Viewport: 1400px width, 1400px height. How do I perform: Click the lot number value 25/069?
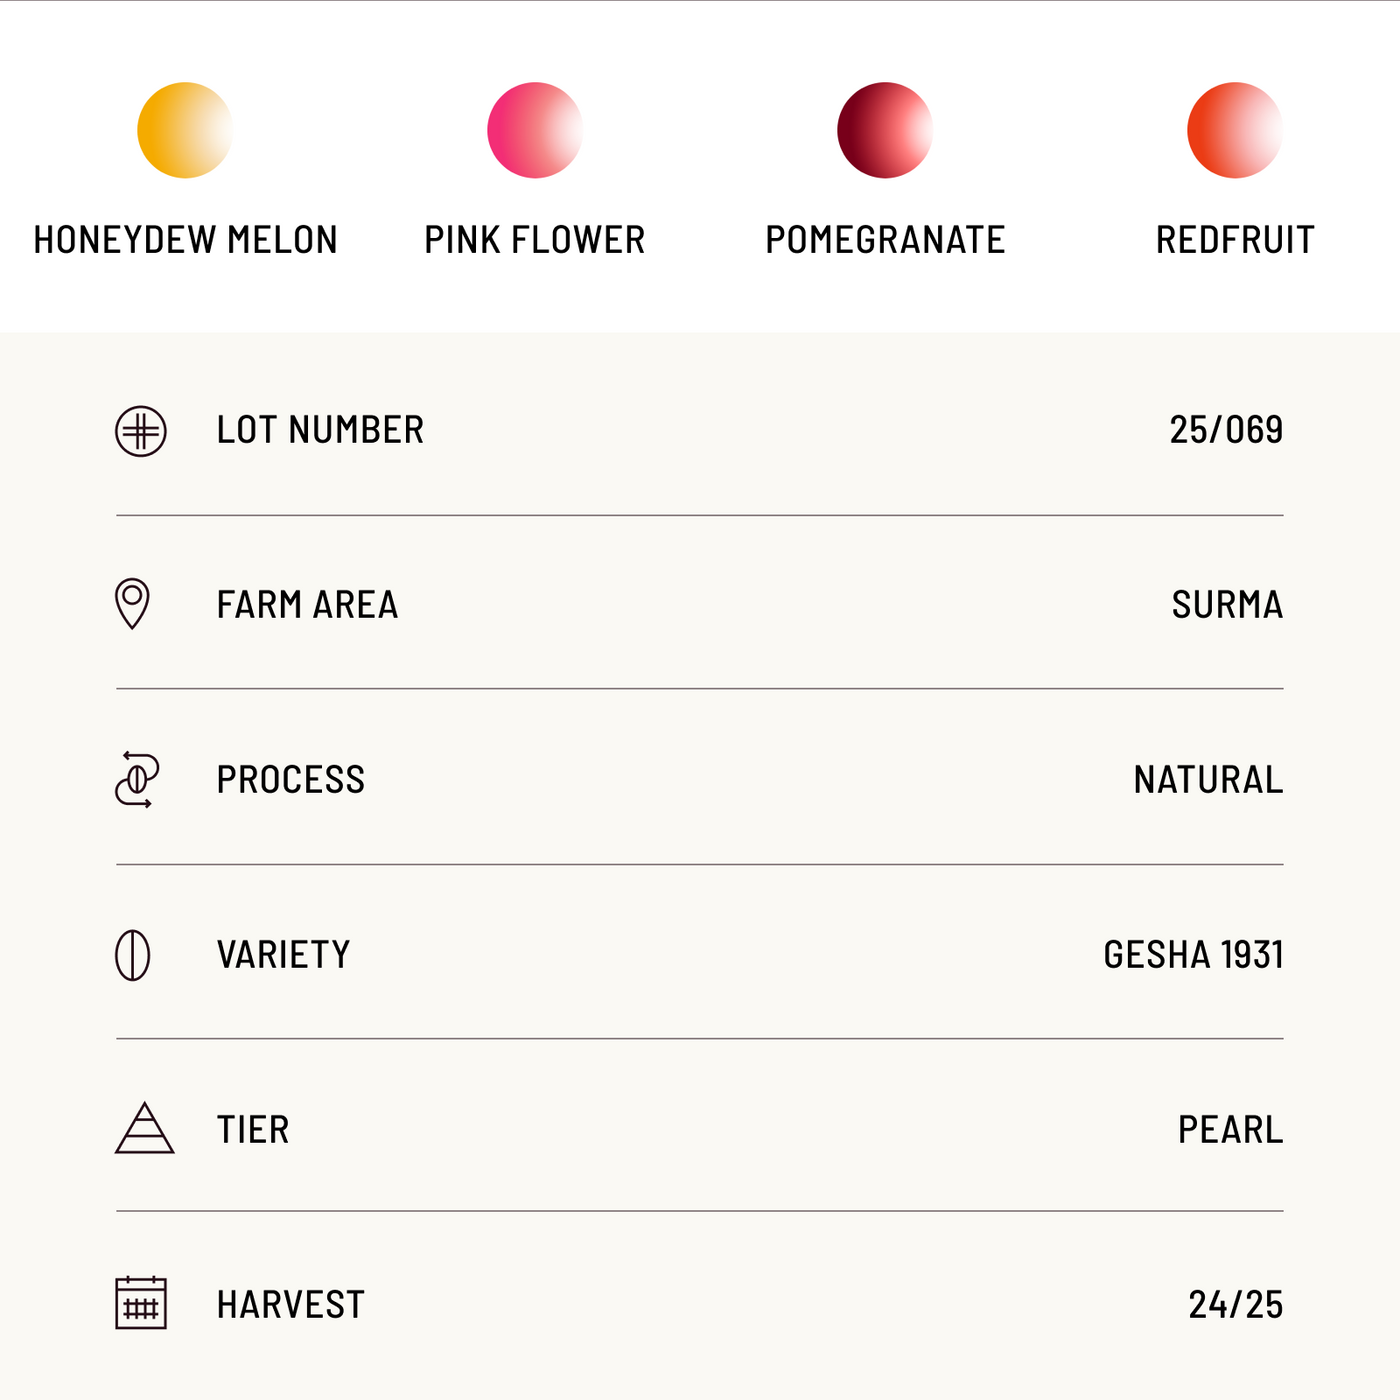coord(1226,430)
